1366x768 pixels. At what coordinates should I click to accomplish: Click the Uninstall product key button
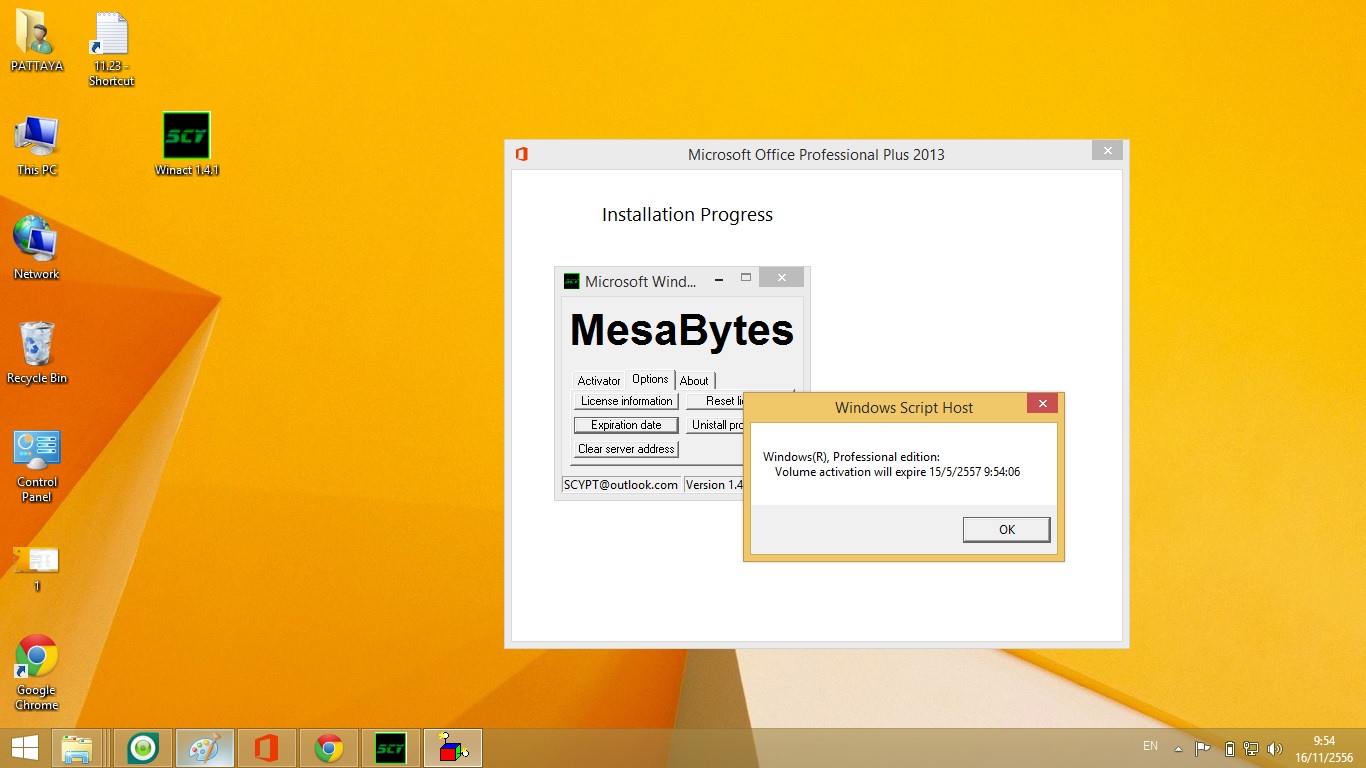[x=715, y=425]
